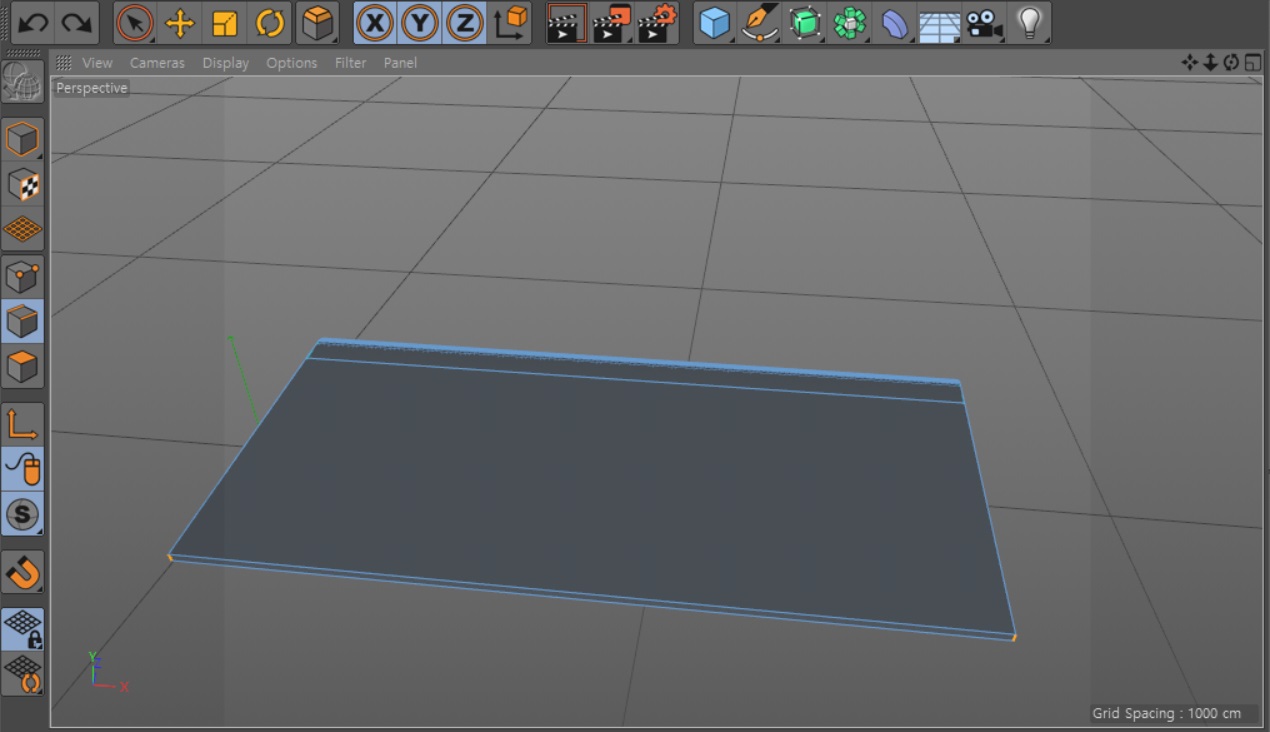Enable snap with the magnet icon
The image size is (1270, 732).
tap(22, 573)
